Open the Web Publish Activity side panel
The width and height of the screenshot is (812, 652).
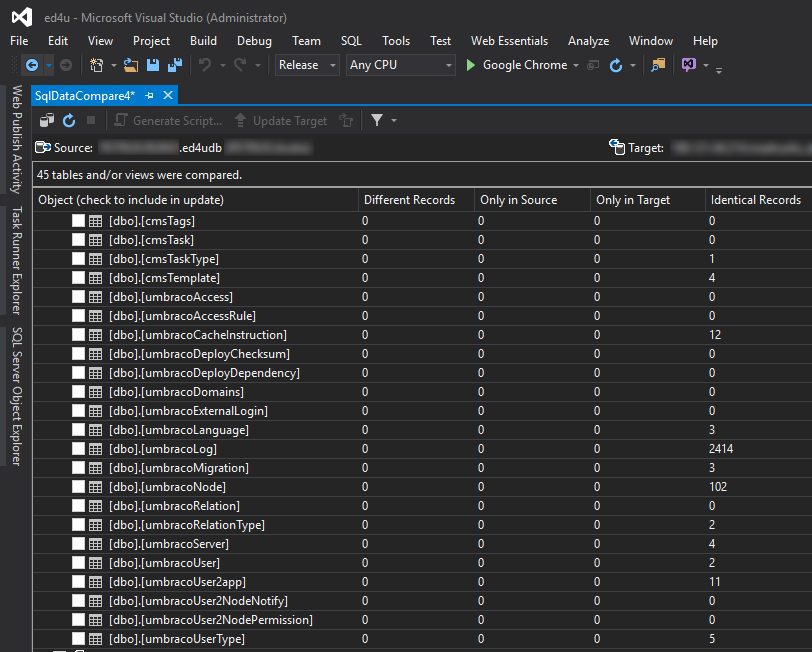coord(17,140)
